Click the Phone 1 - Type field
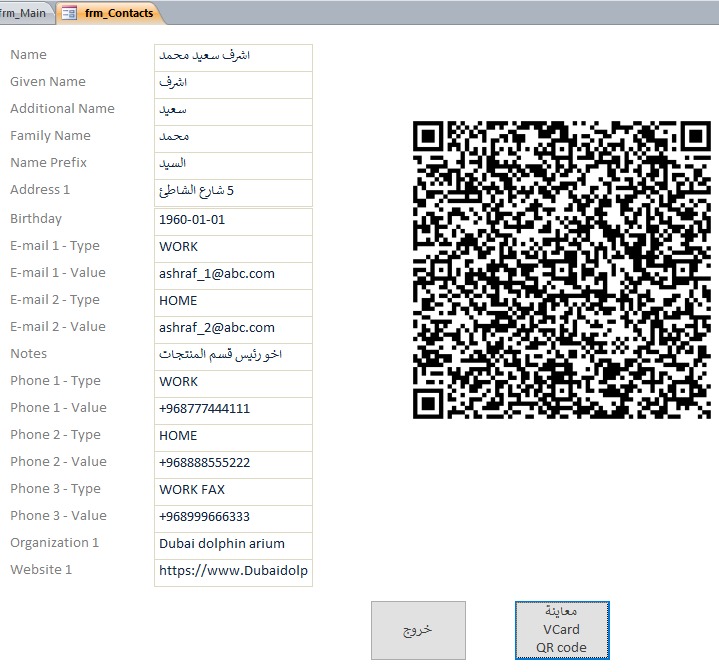Screen dimensions: 719x672 (x=233, y=384)
